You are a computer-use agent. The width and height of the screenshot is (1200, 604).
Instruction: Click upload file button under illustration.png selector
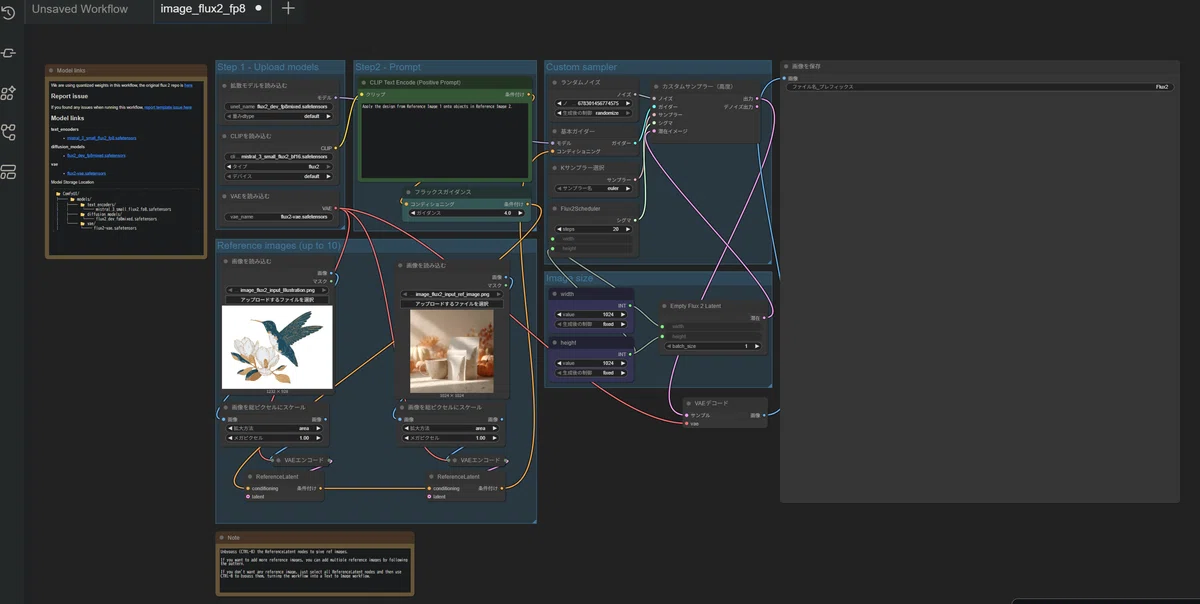click(277, 300)
